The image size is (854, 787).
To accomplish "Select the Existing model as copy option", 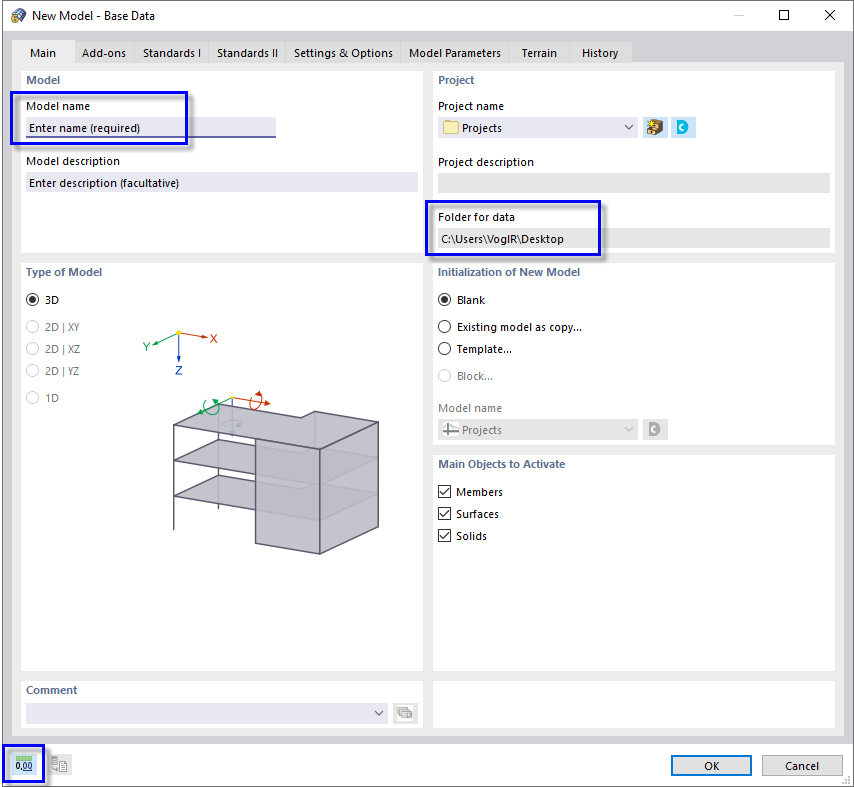I will pos(443,326).
